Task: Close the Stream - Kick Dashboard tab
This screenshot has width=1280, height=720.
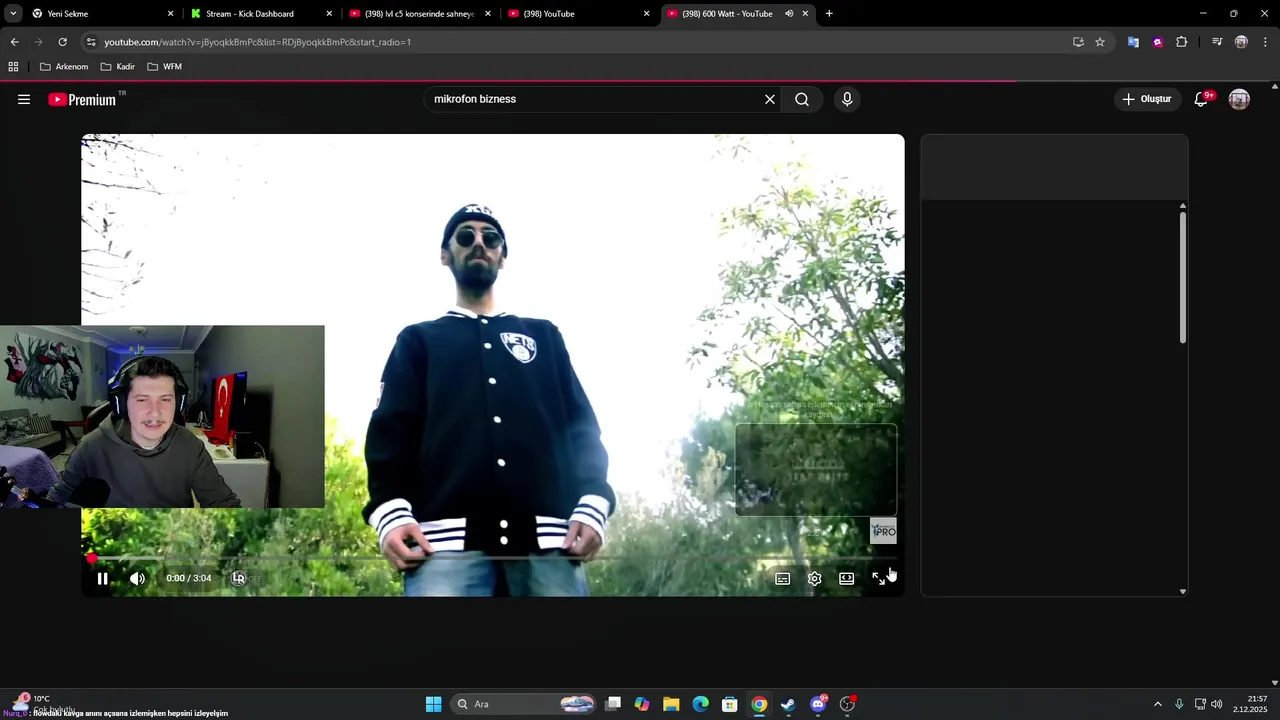Action: [x=329, y=14]
